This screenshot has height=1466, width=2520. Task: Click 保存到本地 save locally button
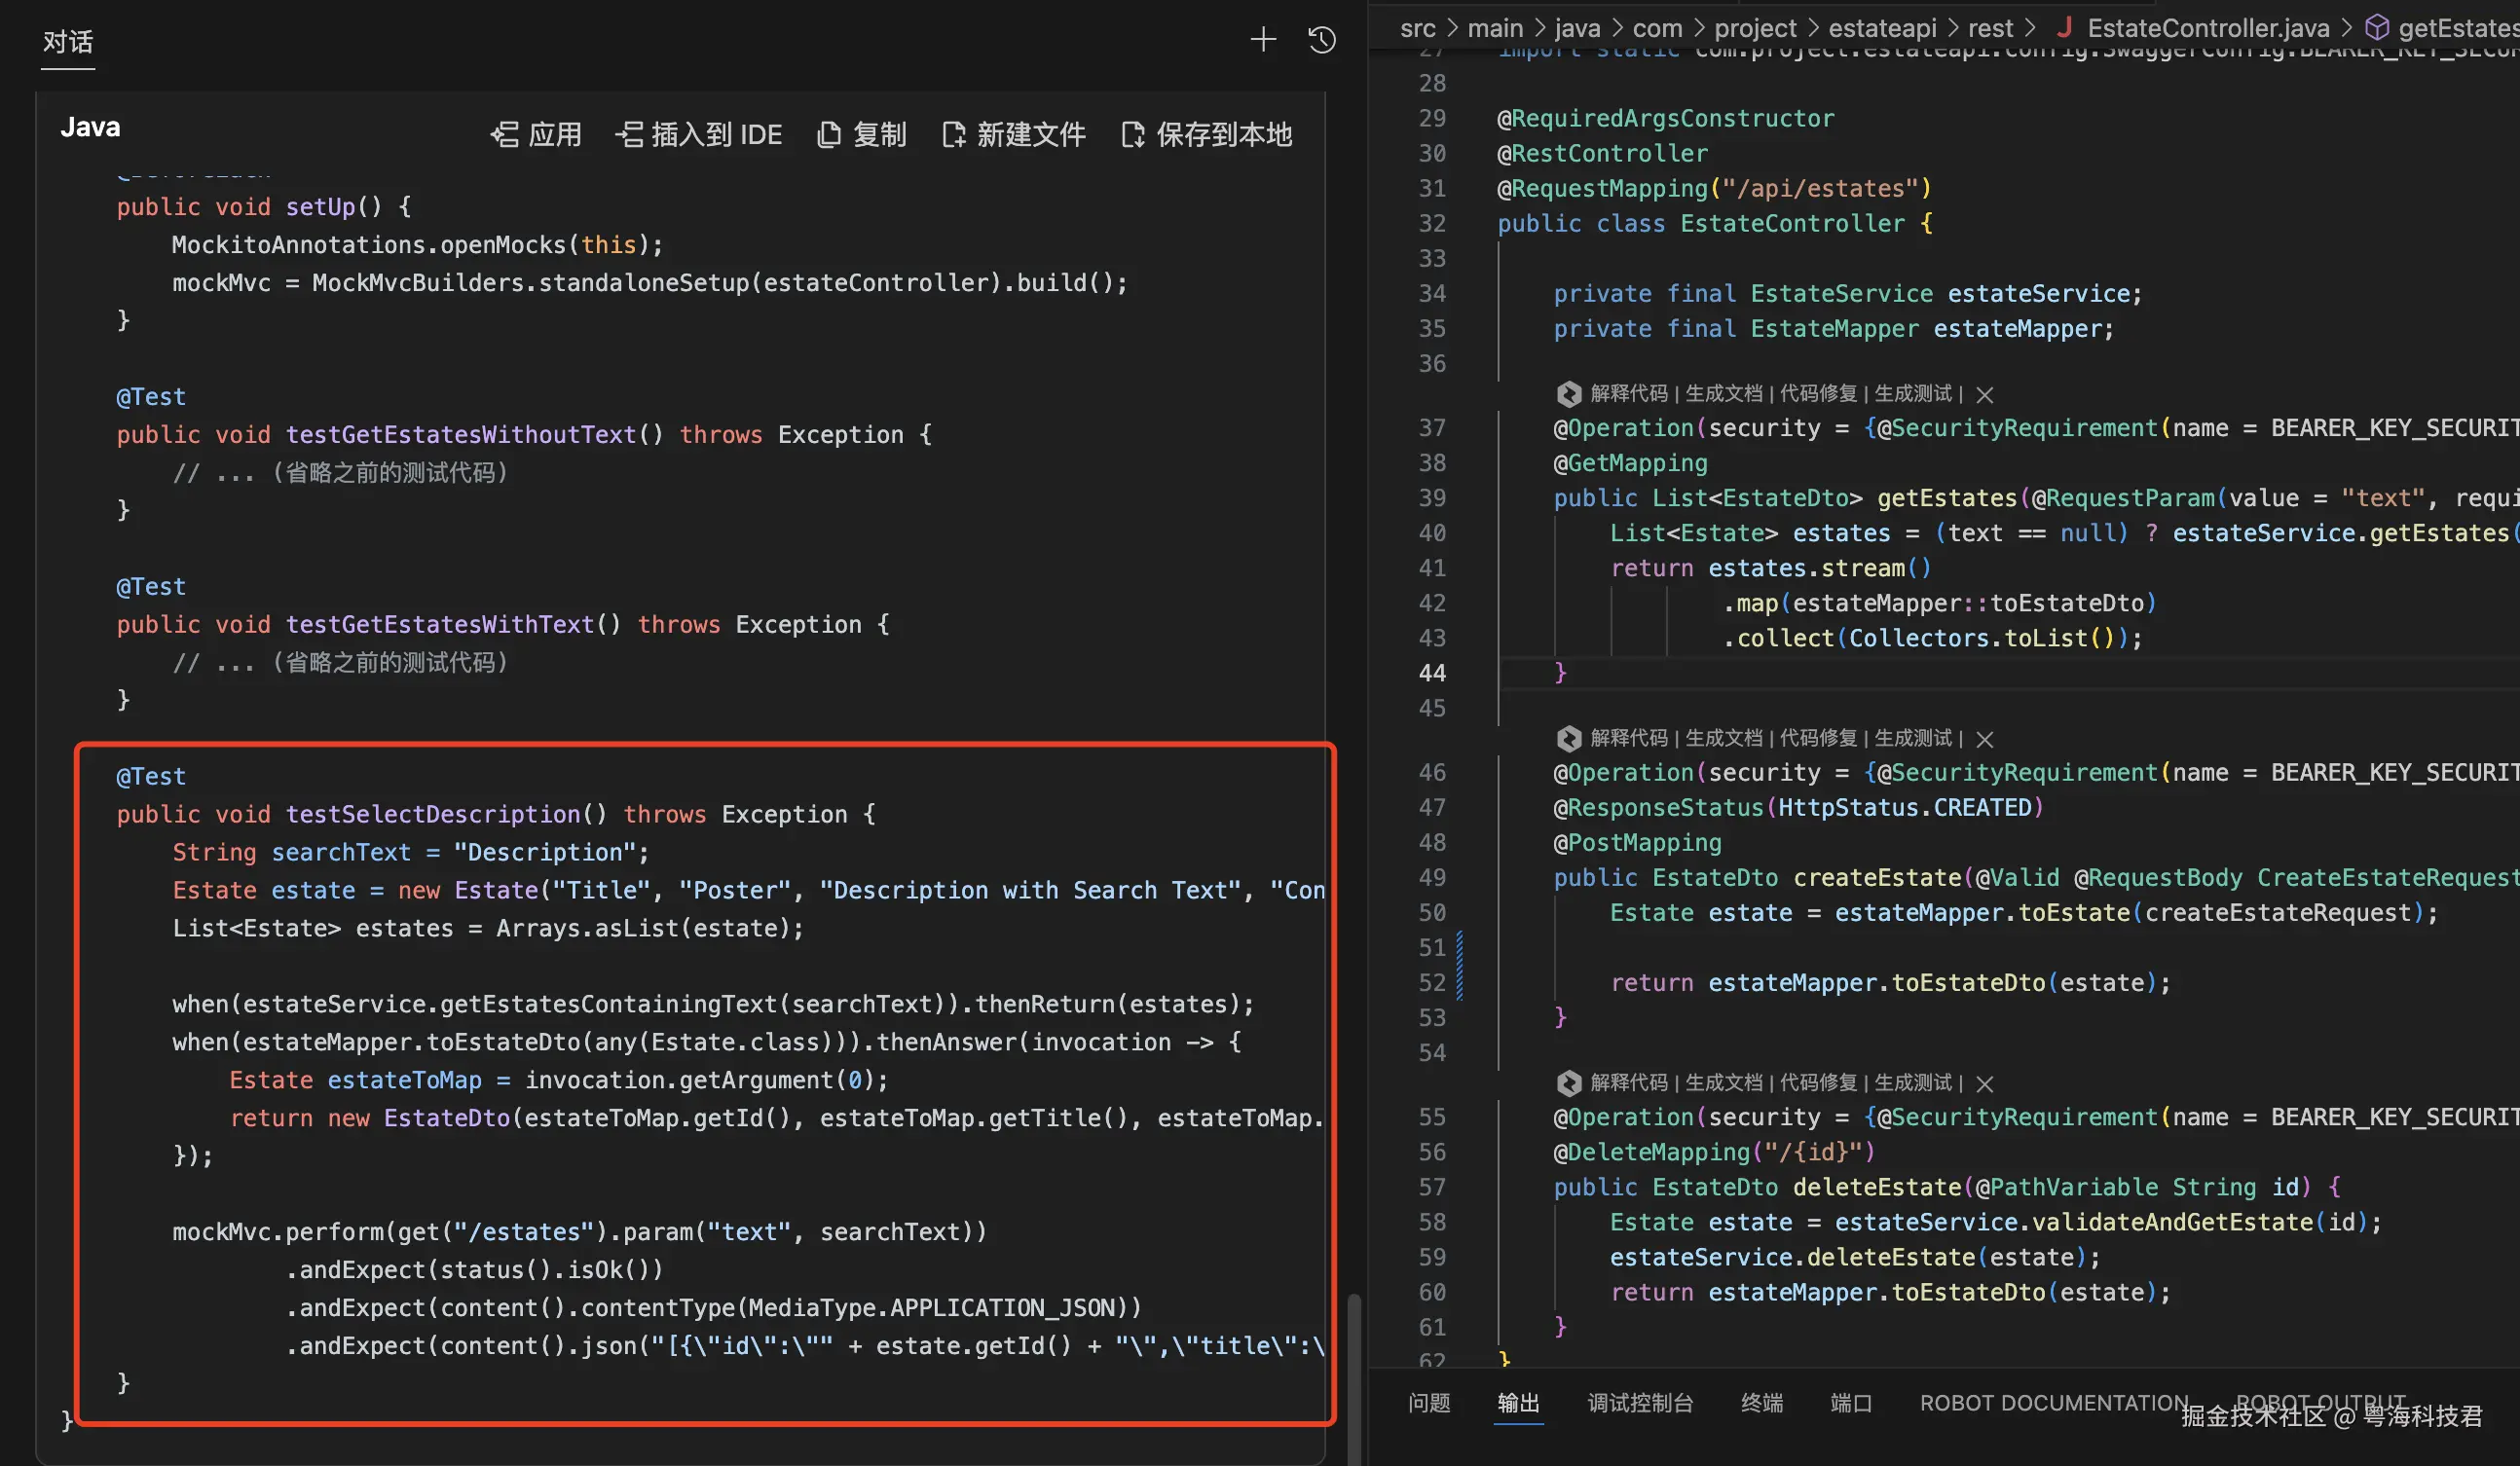click(1207, 135)
